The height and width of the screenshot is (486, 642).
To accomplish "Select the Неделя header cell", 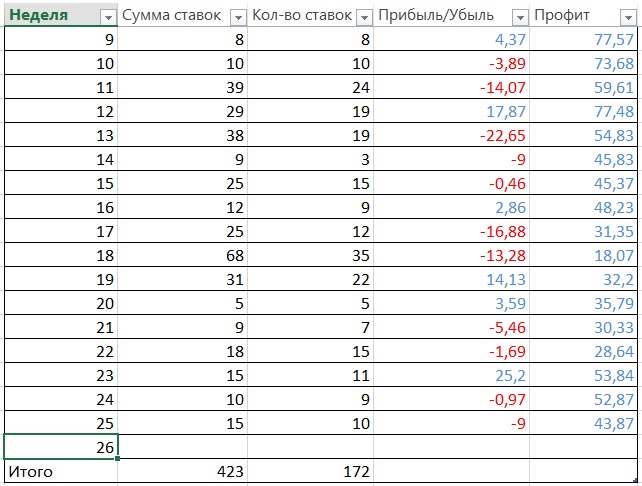I will [61, 15].
